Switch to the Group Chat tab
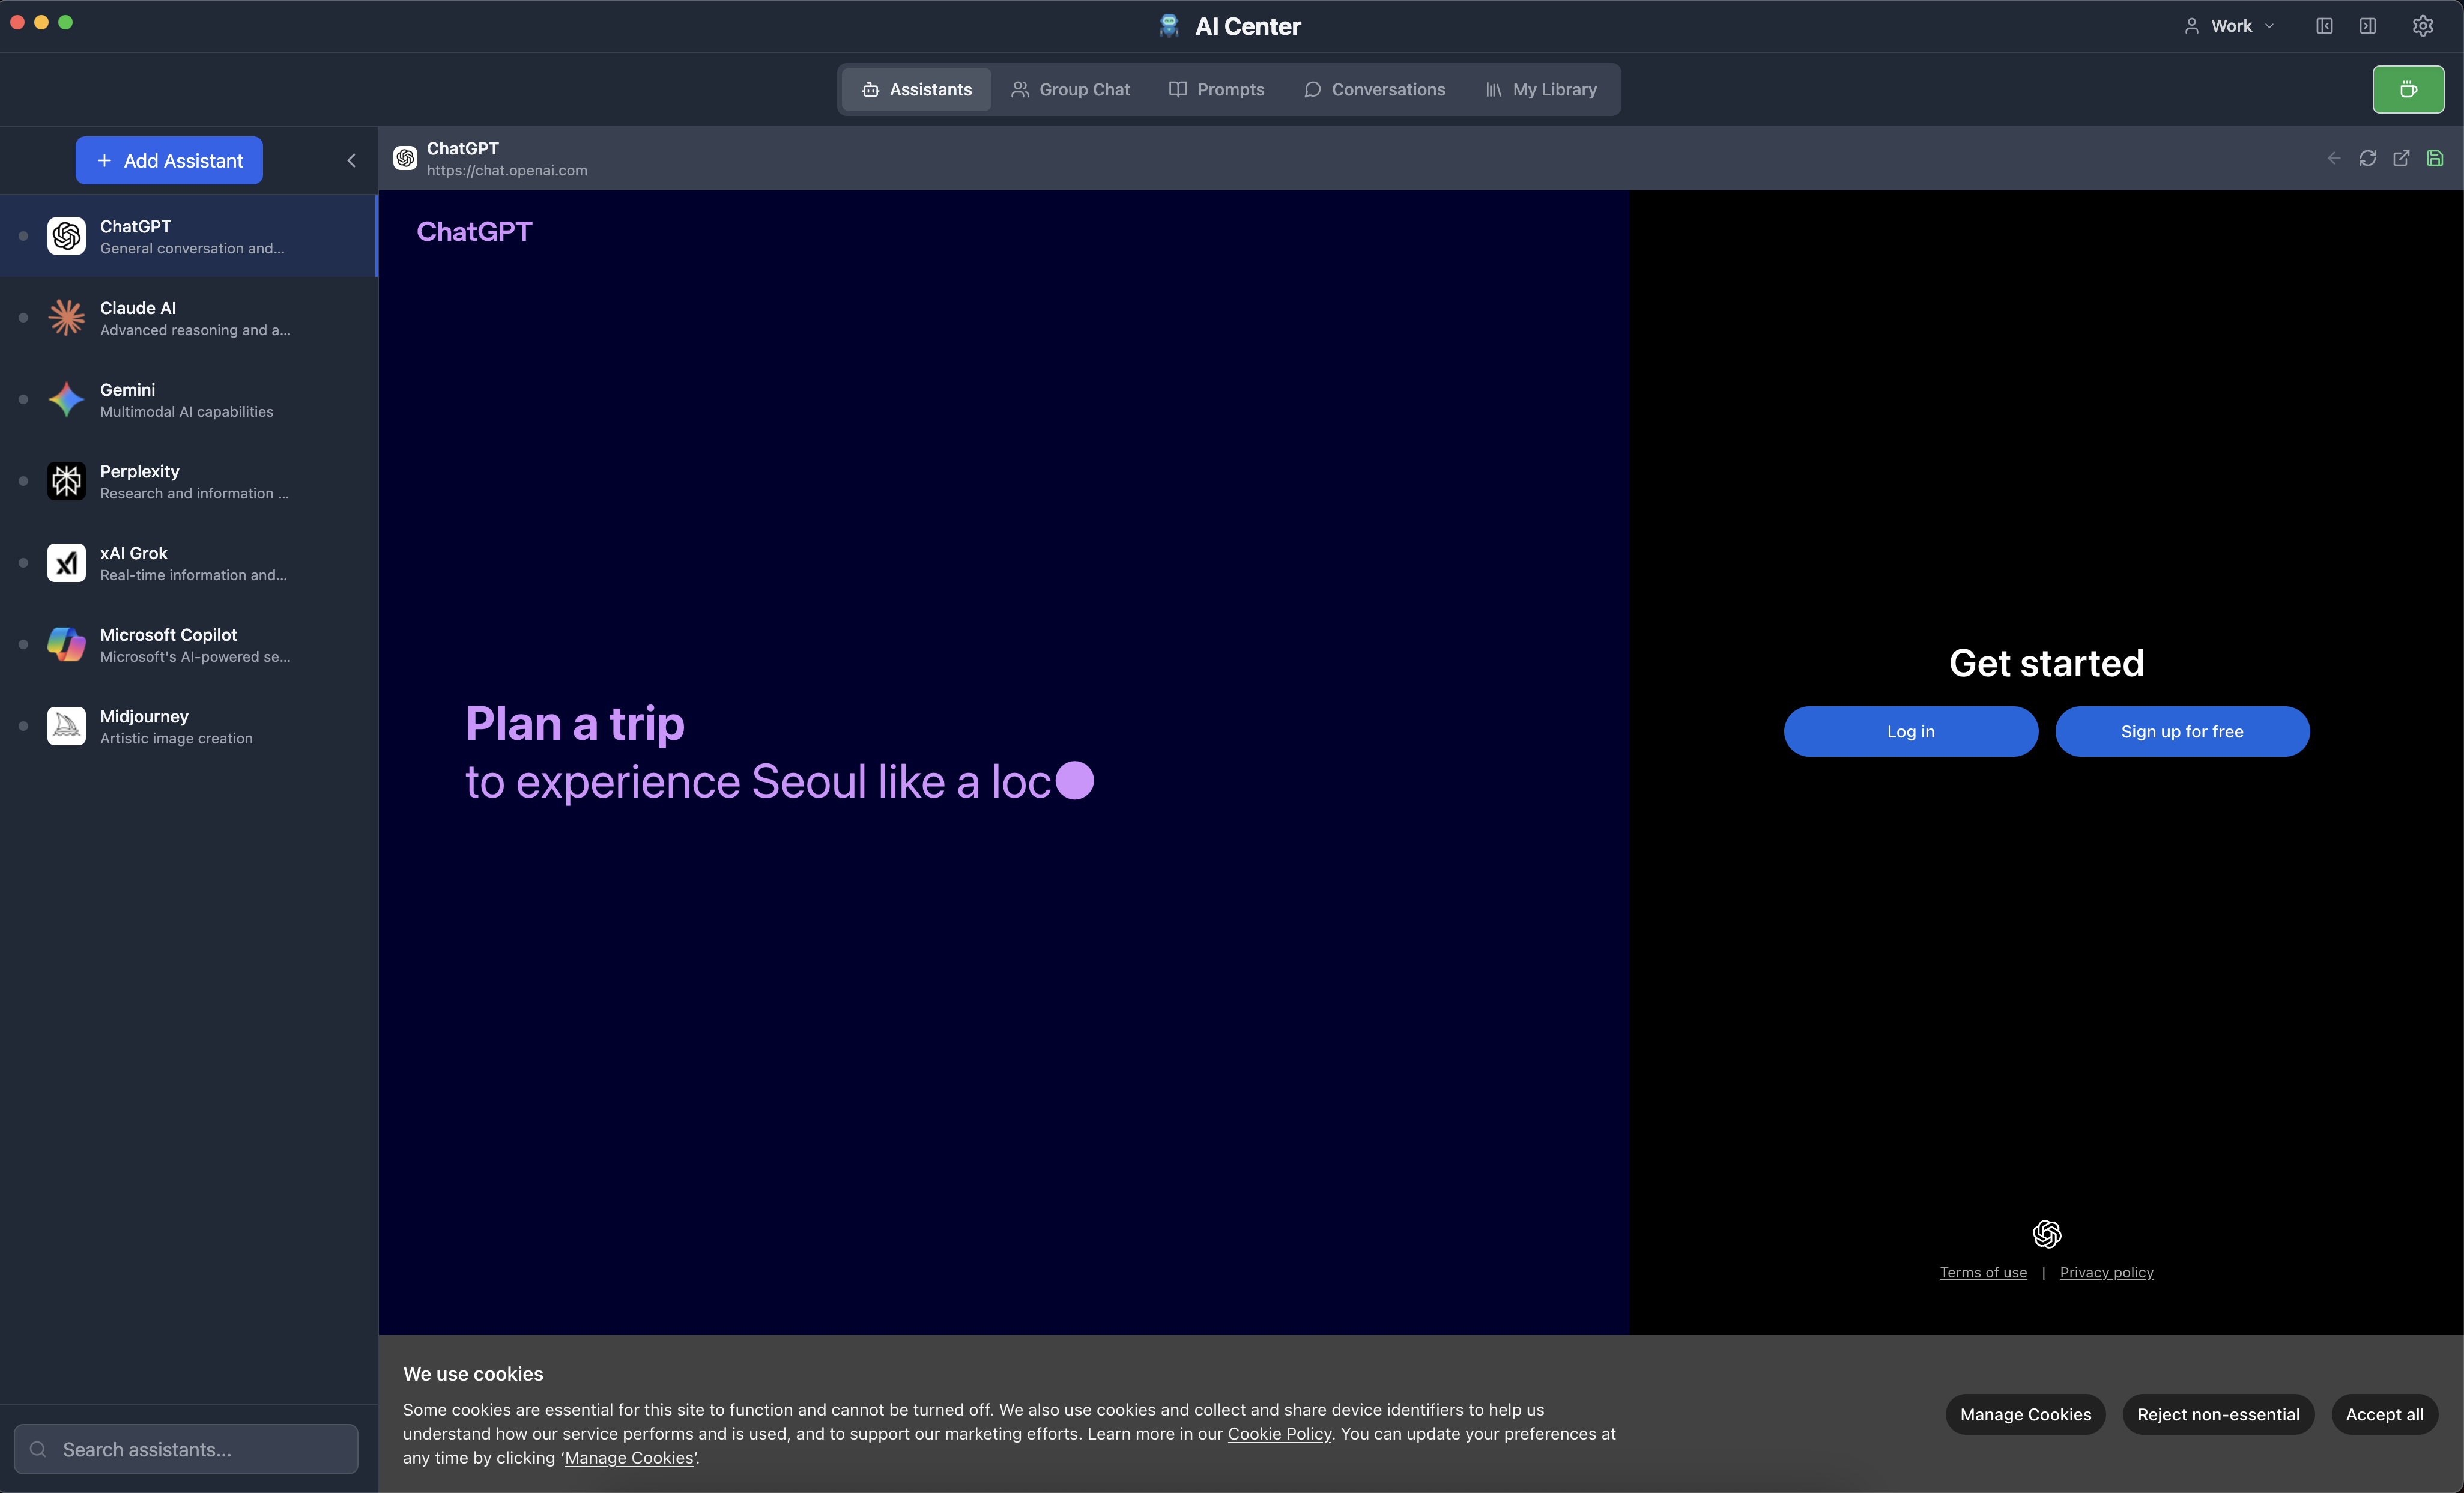The height and width of the screenshot is (1493, 2464). (1070, 90)
